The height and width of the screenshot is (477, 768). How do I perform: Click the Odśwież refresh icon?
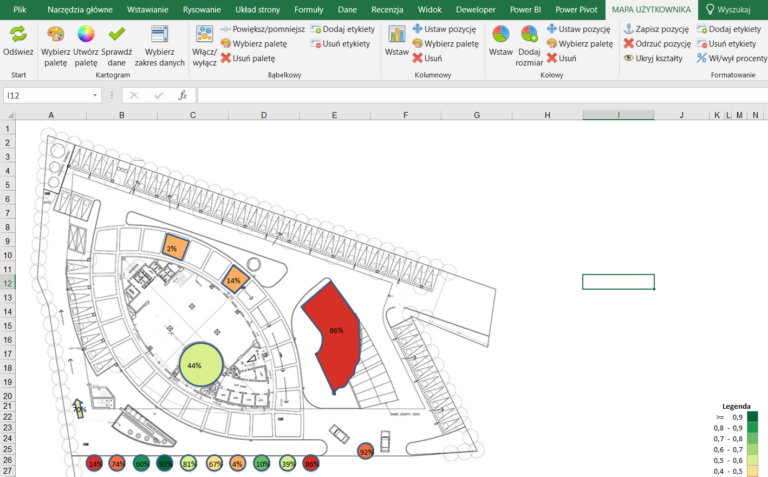click(18, 35)
